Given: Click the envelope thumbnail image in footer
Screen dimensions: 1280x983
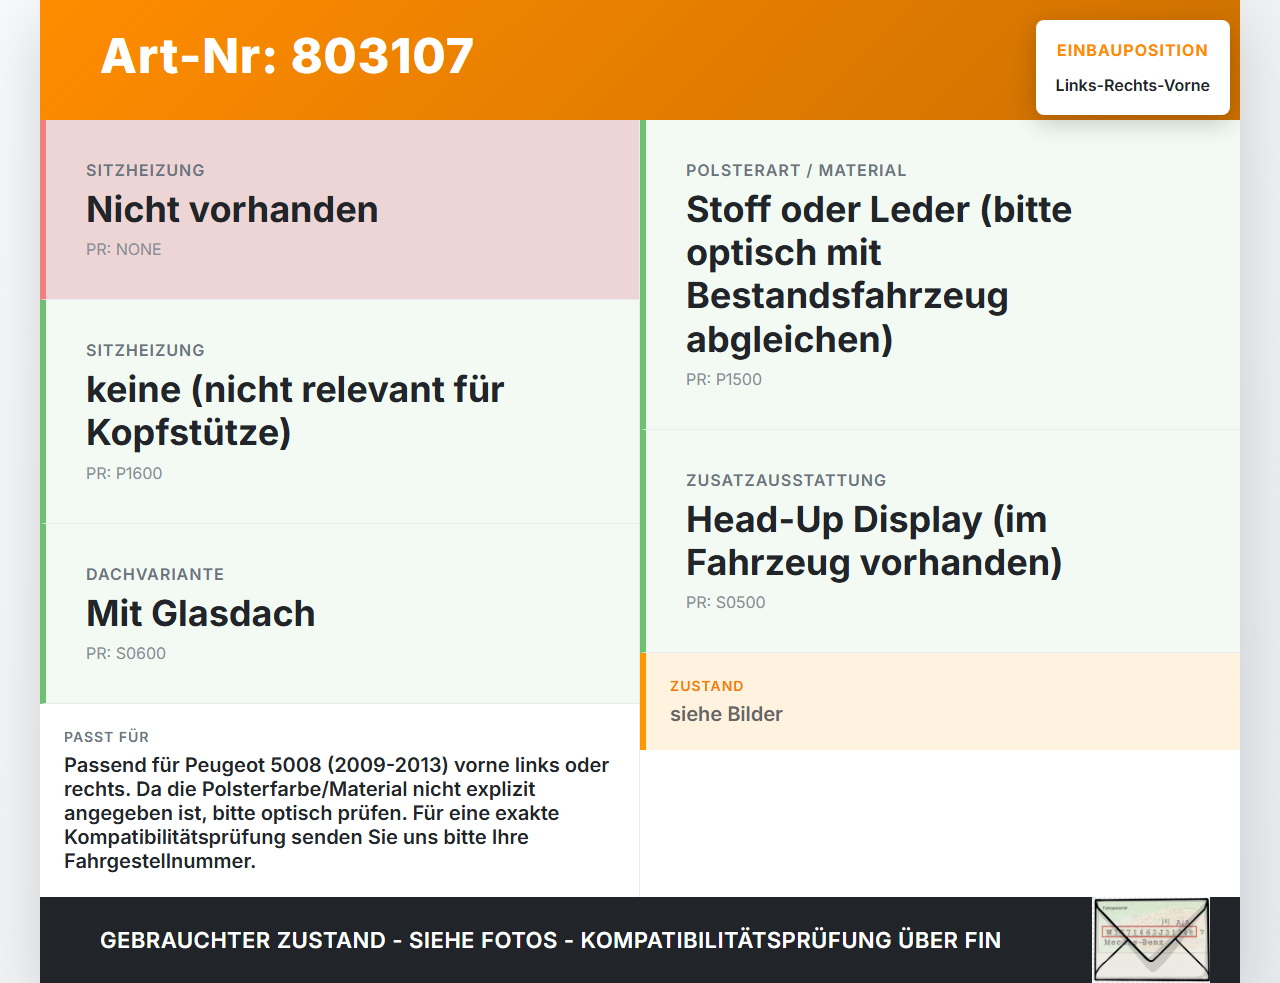Looking at the screenshot, I should (1151, 940).
